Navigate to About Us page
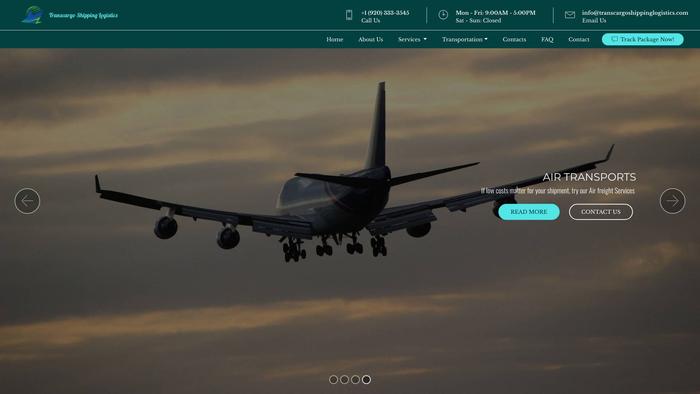Image resolution: width=700 pixels, height=394 pixels. [371, 39]
